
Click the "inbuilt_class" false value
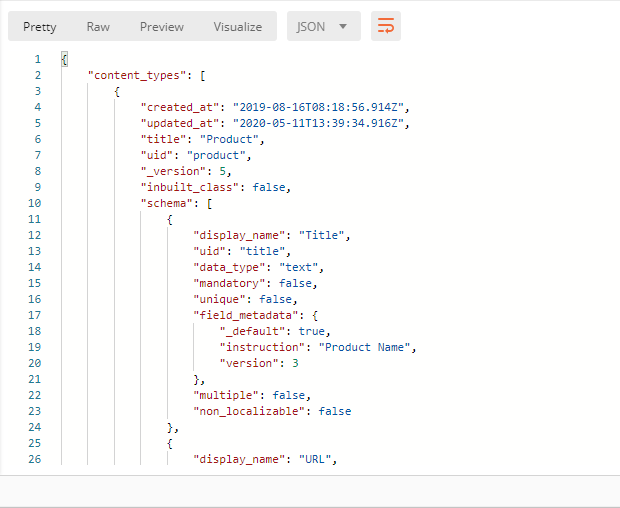(268, 187)
